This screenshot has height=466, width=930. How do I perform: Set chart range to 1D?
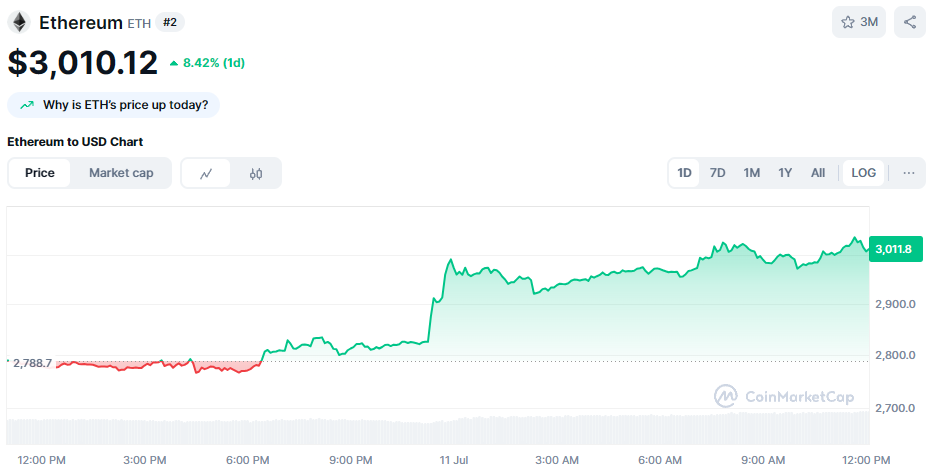[x=684, y=173]
